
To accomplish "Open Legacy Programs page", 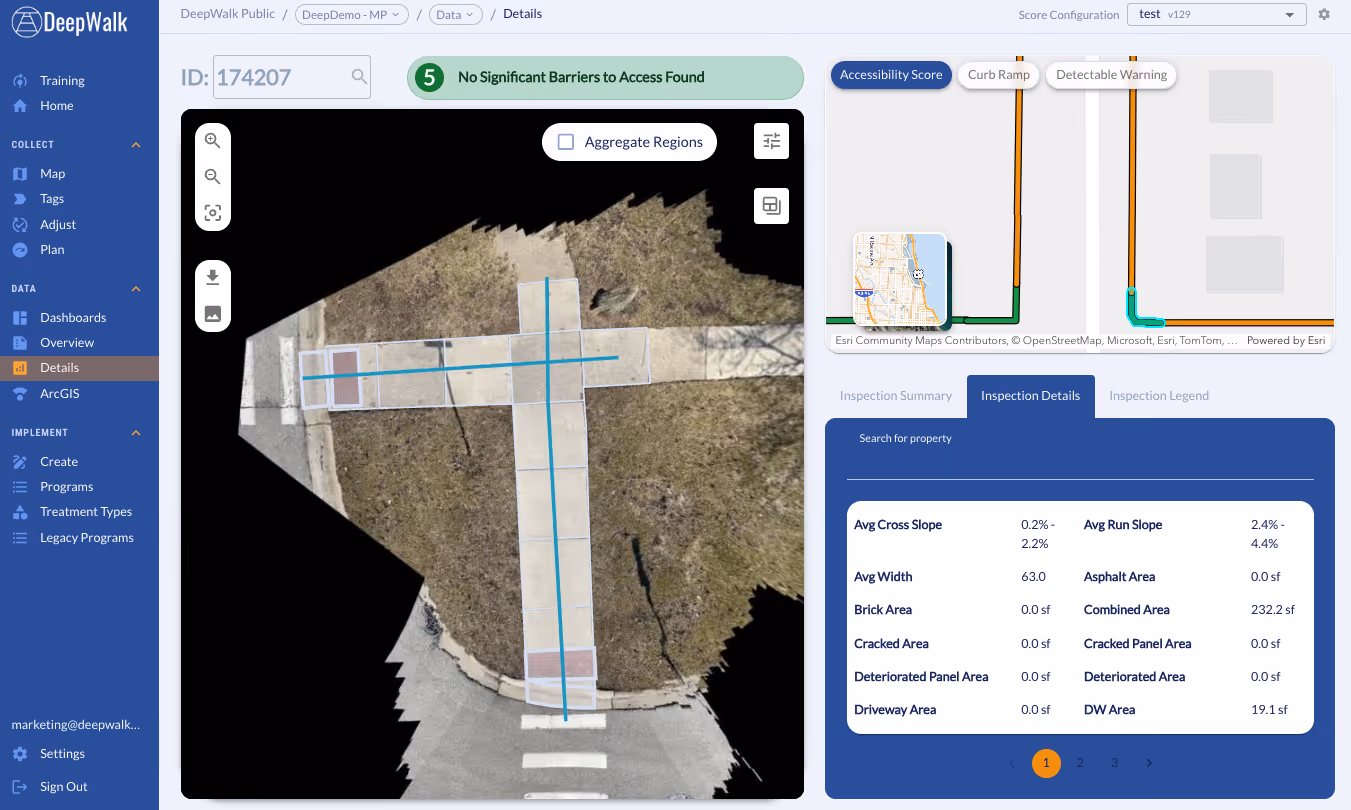I will pos(86,537).
